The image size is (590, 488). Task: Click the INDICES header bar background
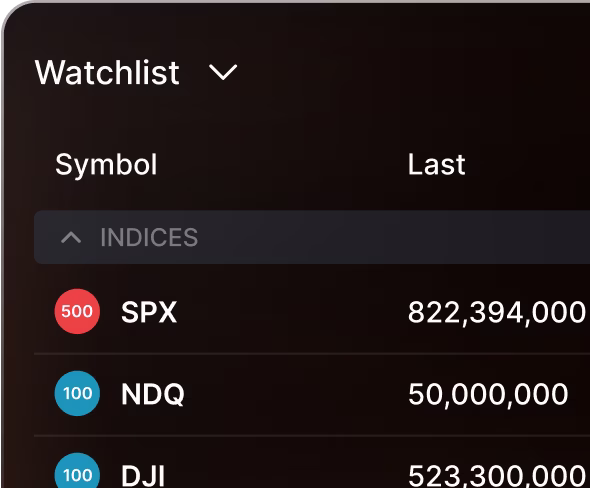click(x=376, y=237)
